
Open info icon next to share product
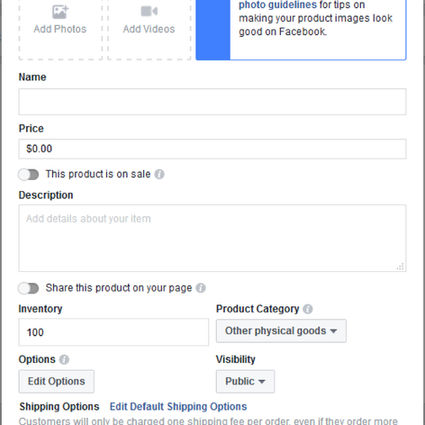201,288
